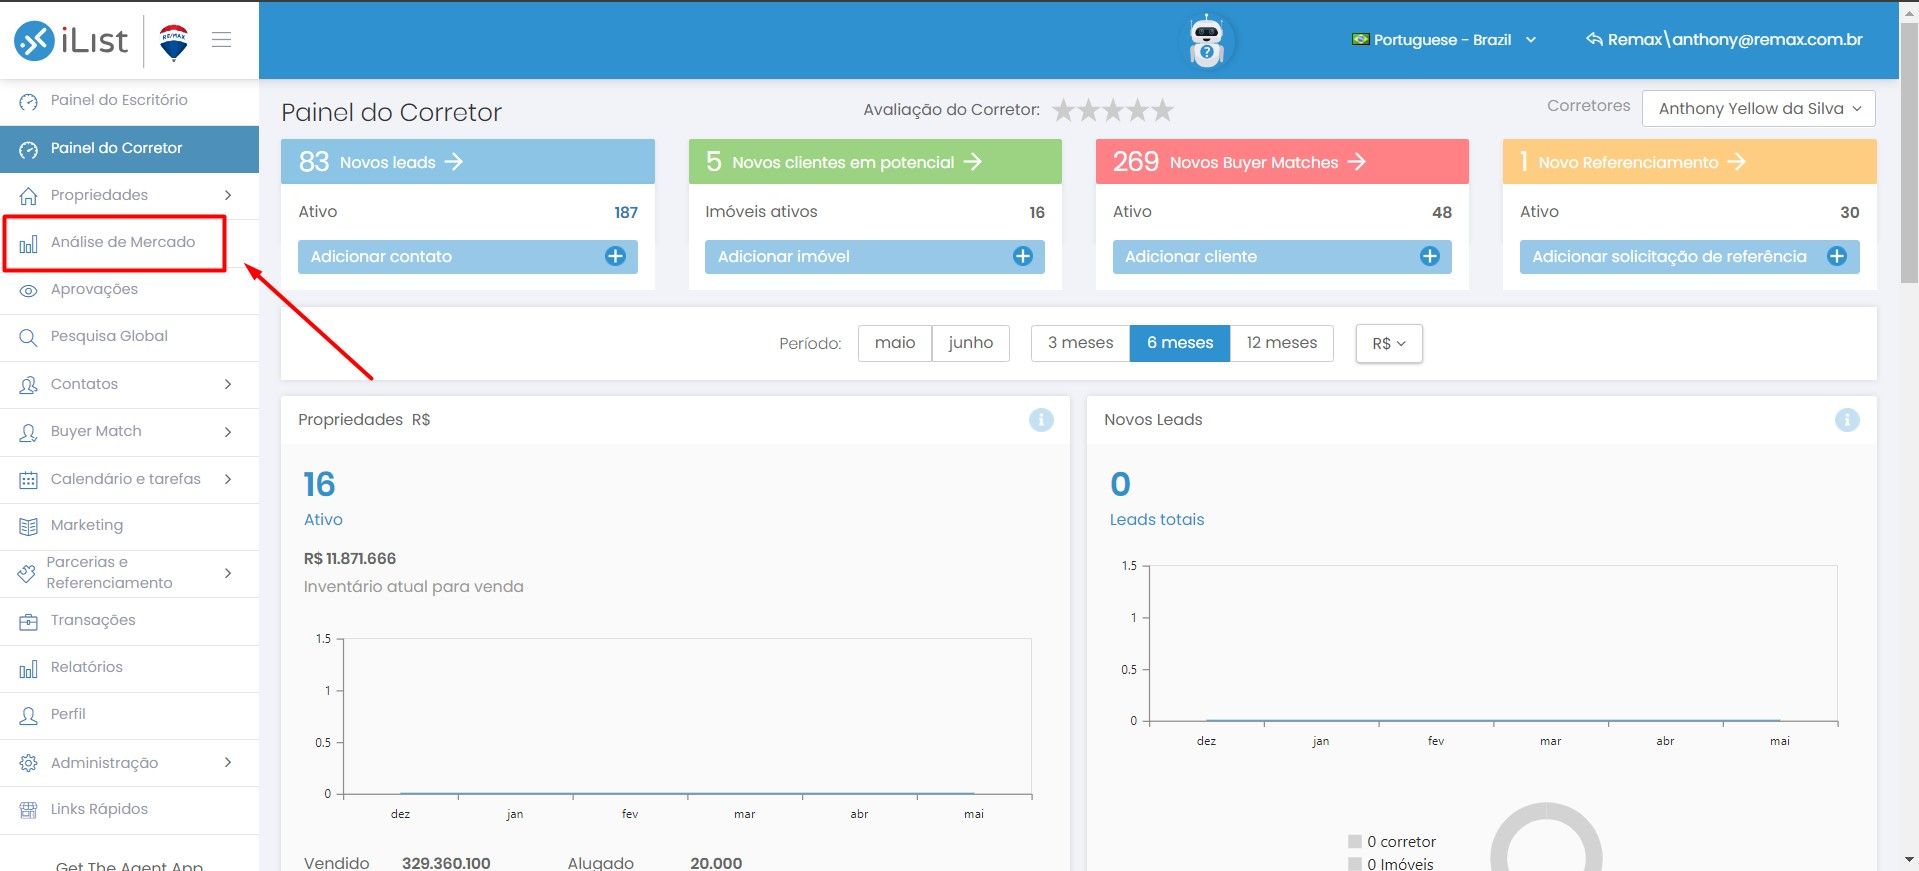Click the Parcerias handshake icon
Screen dimensions: 1919x871
pos(27,573)
